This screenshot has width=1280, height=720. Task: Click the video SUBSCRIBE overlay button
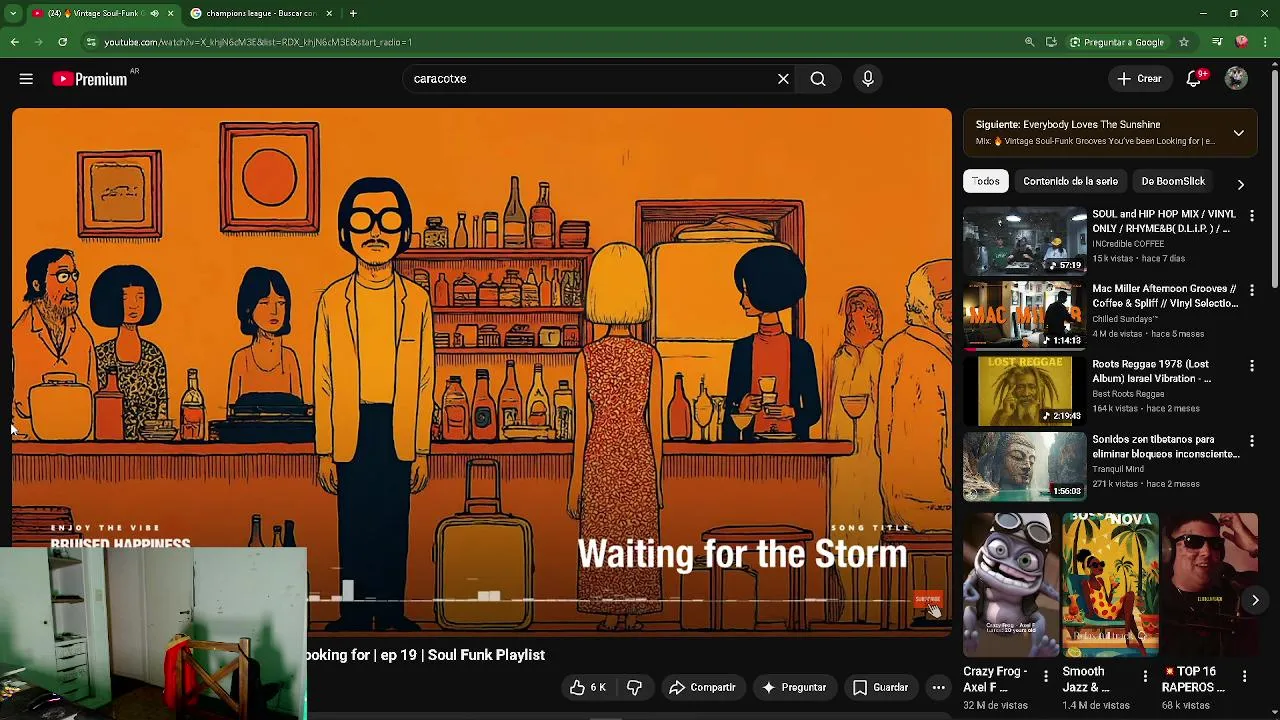point(927,600)
